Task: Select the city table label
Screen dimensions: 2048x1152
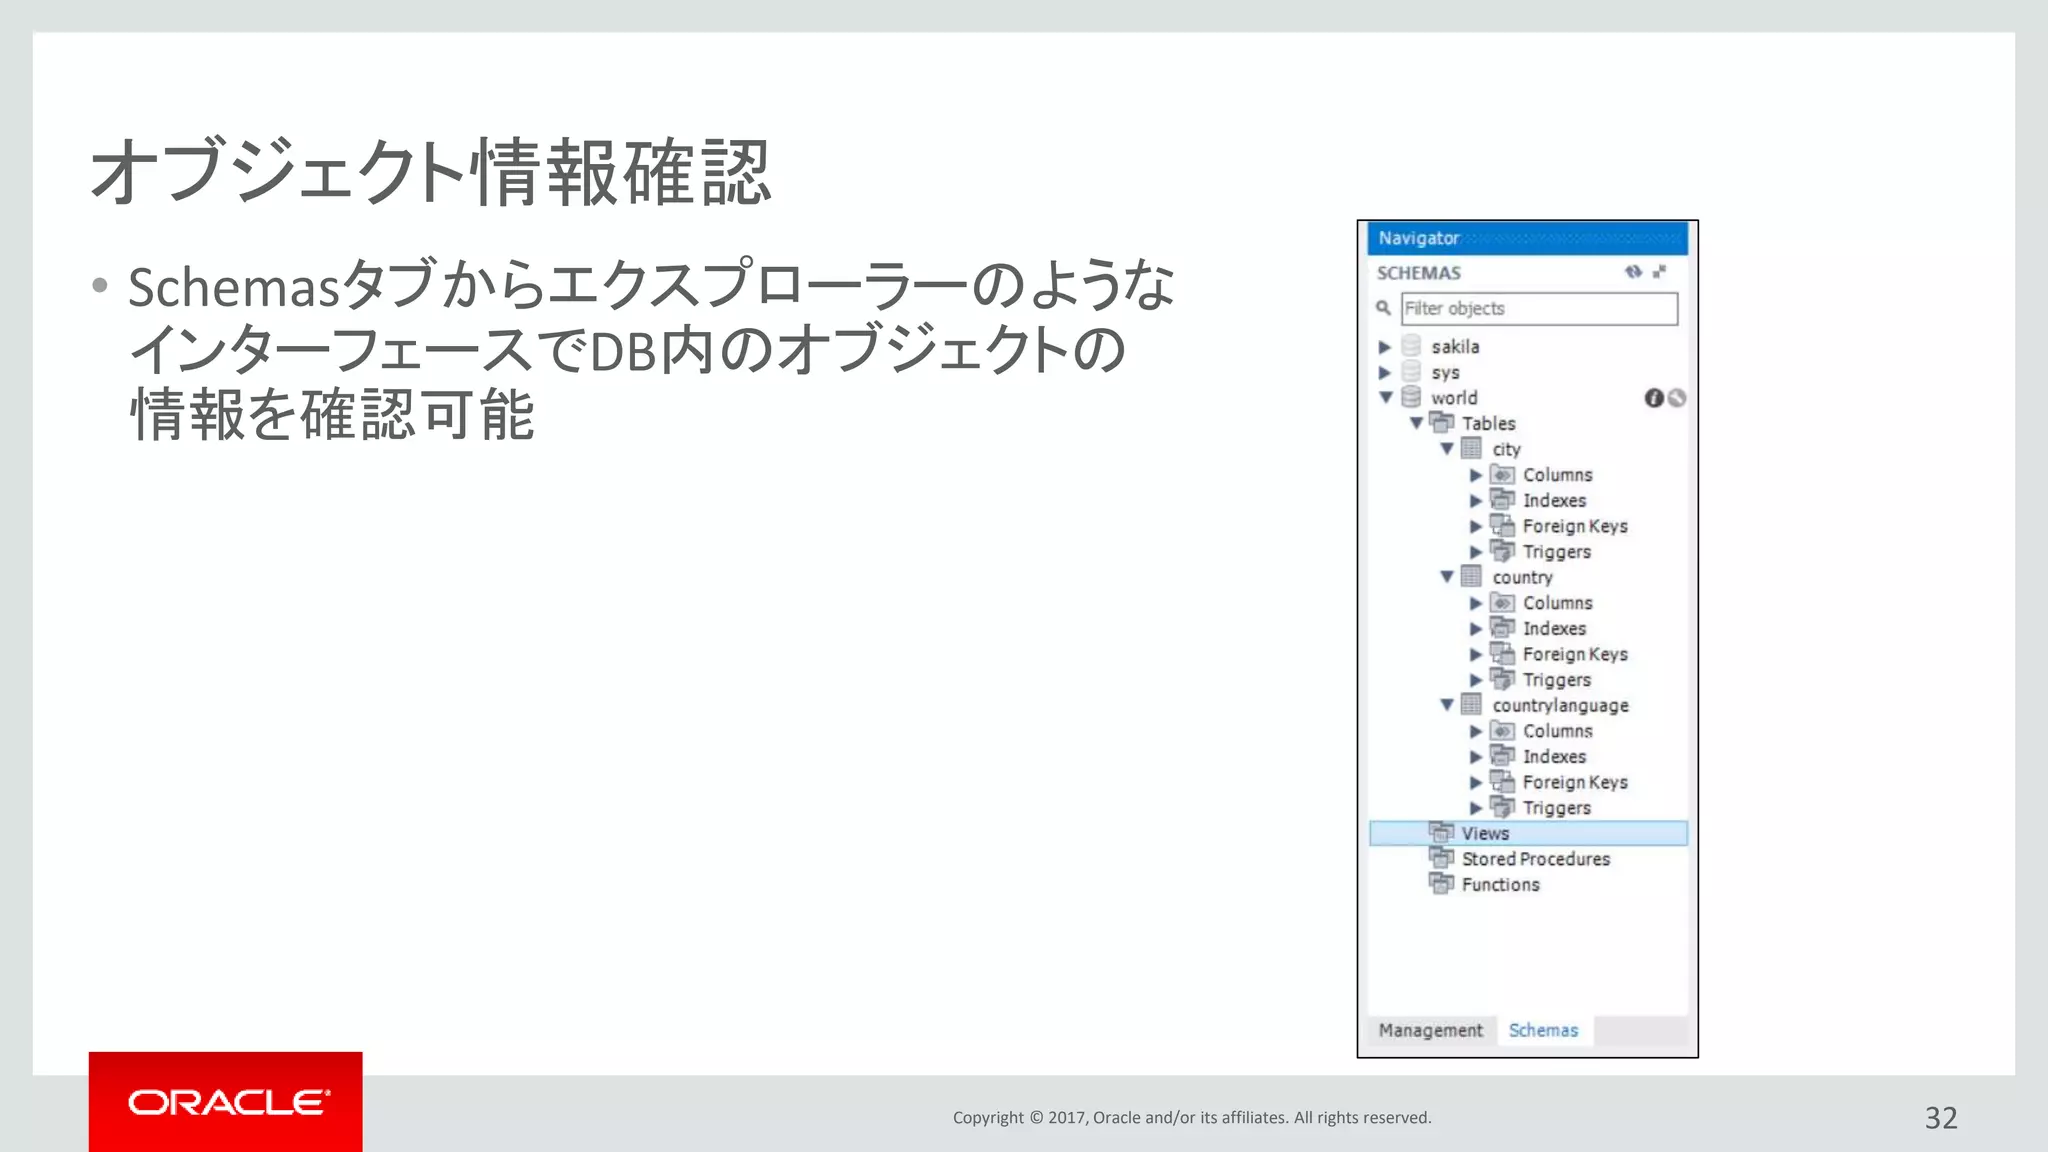Action: pyautogui.click(x=1506, y=450)
